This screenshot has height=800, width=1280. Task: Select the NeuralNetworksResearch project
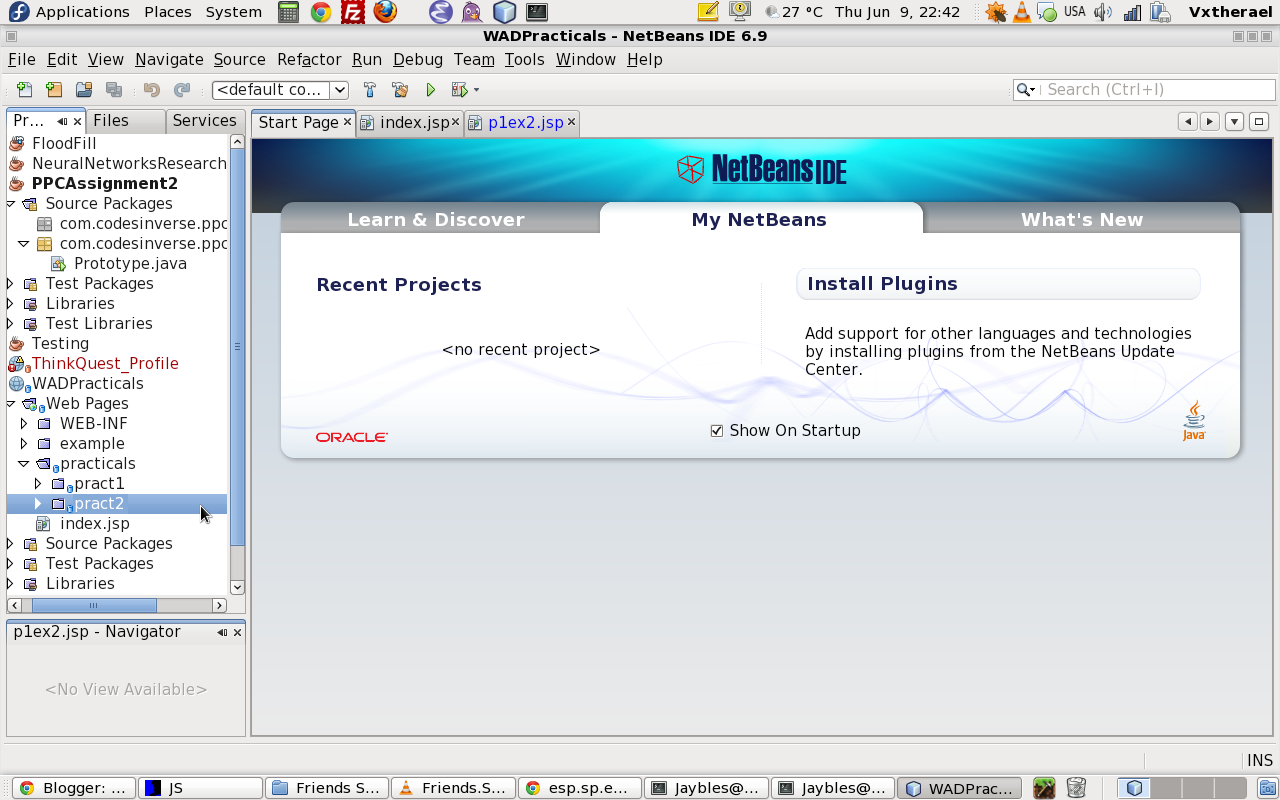pos(129,163)
